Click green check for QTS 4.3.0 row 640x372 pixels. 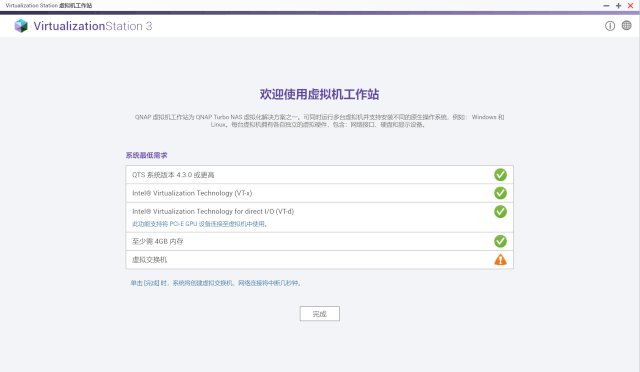point(500,175)
